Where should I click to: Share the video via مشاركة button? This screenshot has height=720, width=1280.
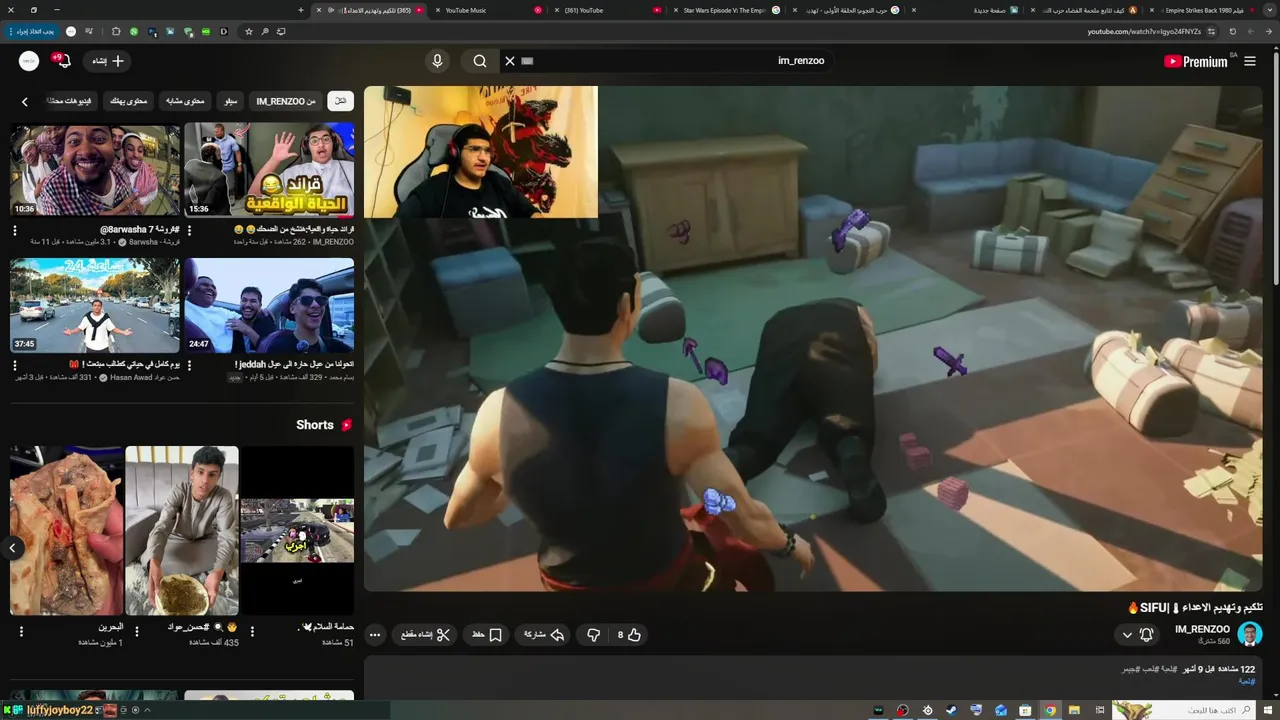(x=544, y=635)
